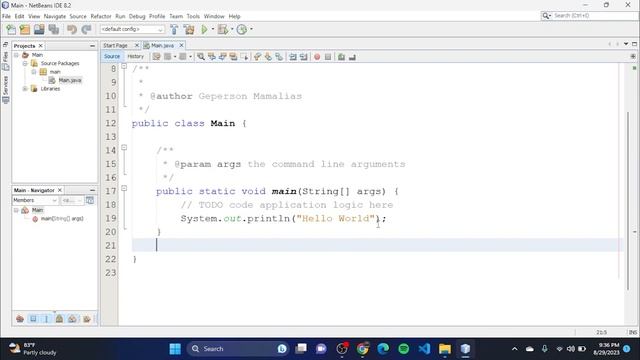Toggle Bookmark in editor toolbar

point(279,57)
